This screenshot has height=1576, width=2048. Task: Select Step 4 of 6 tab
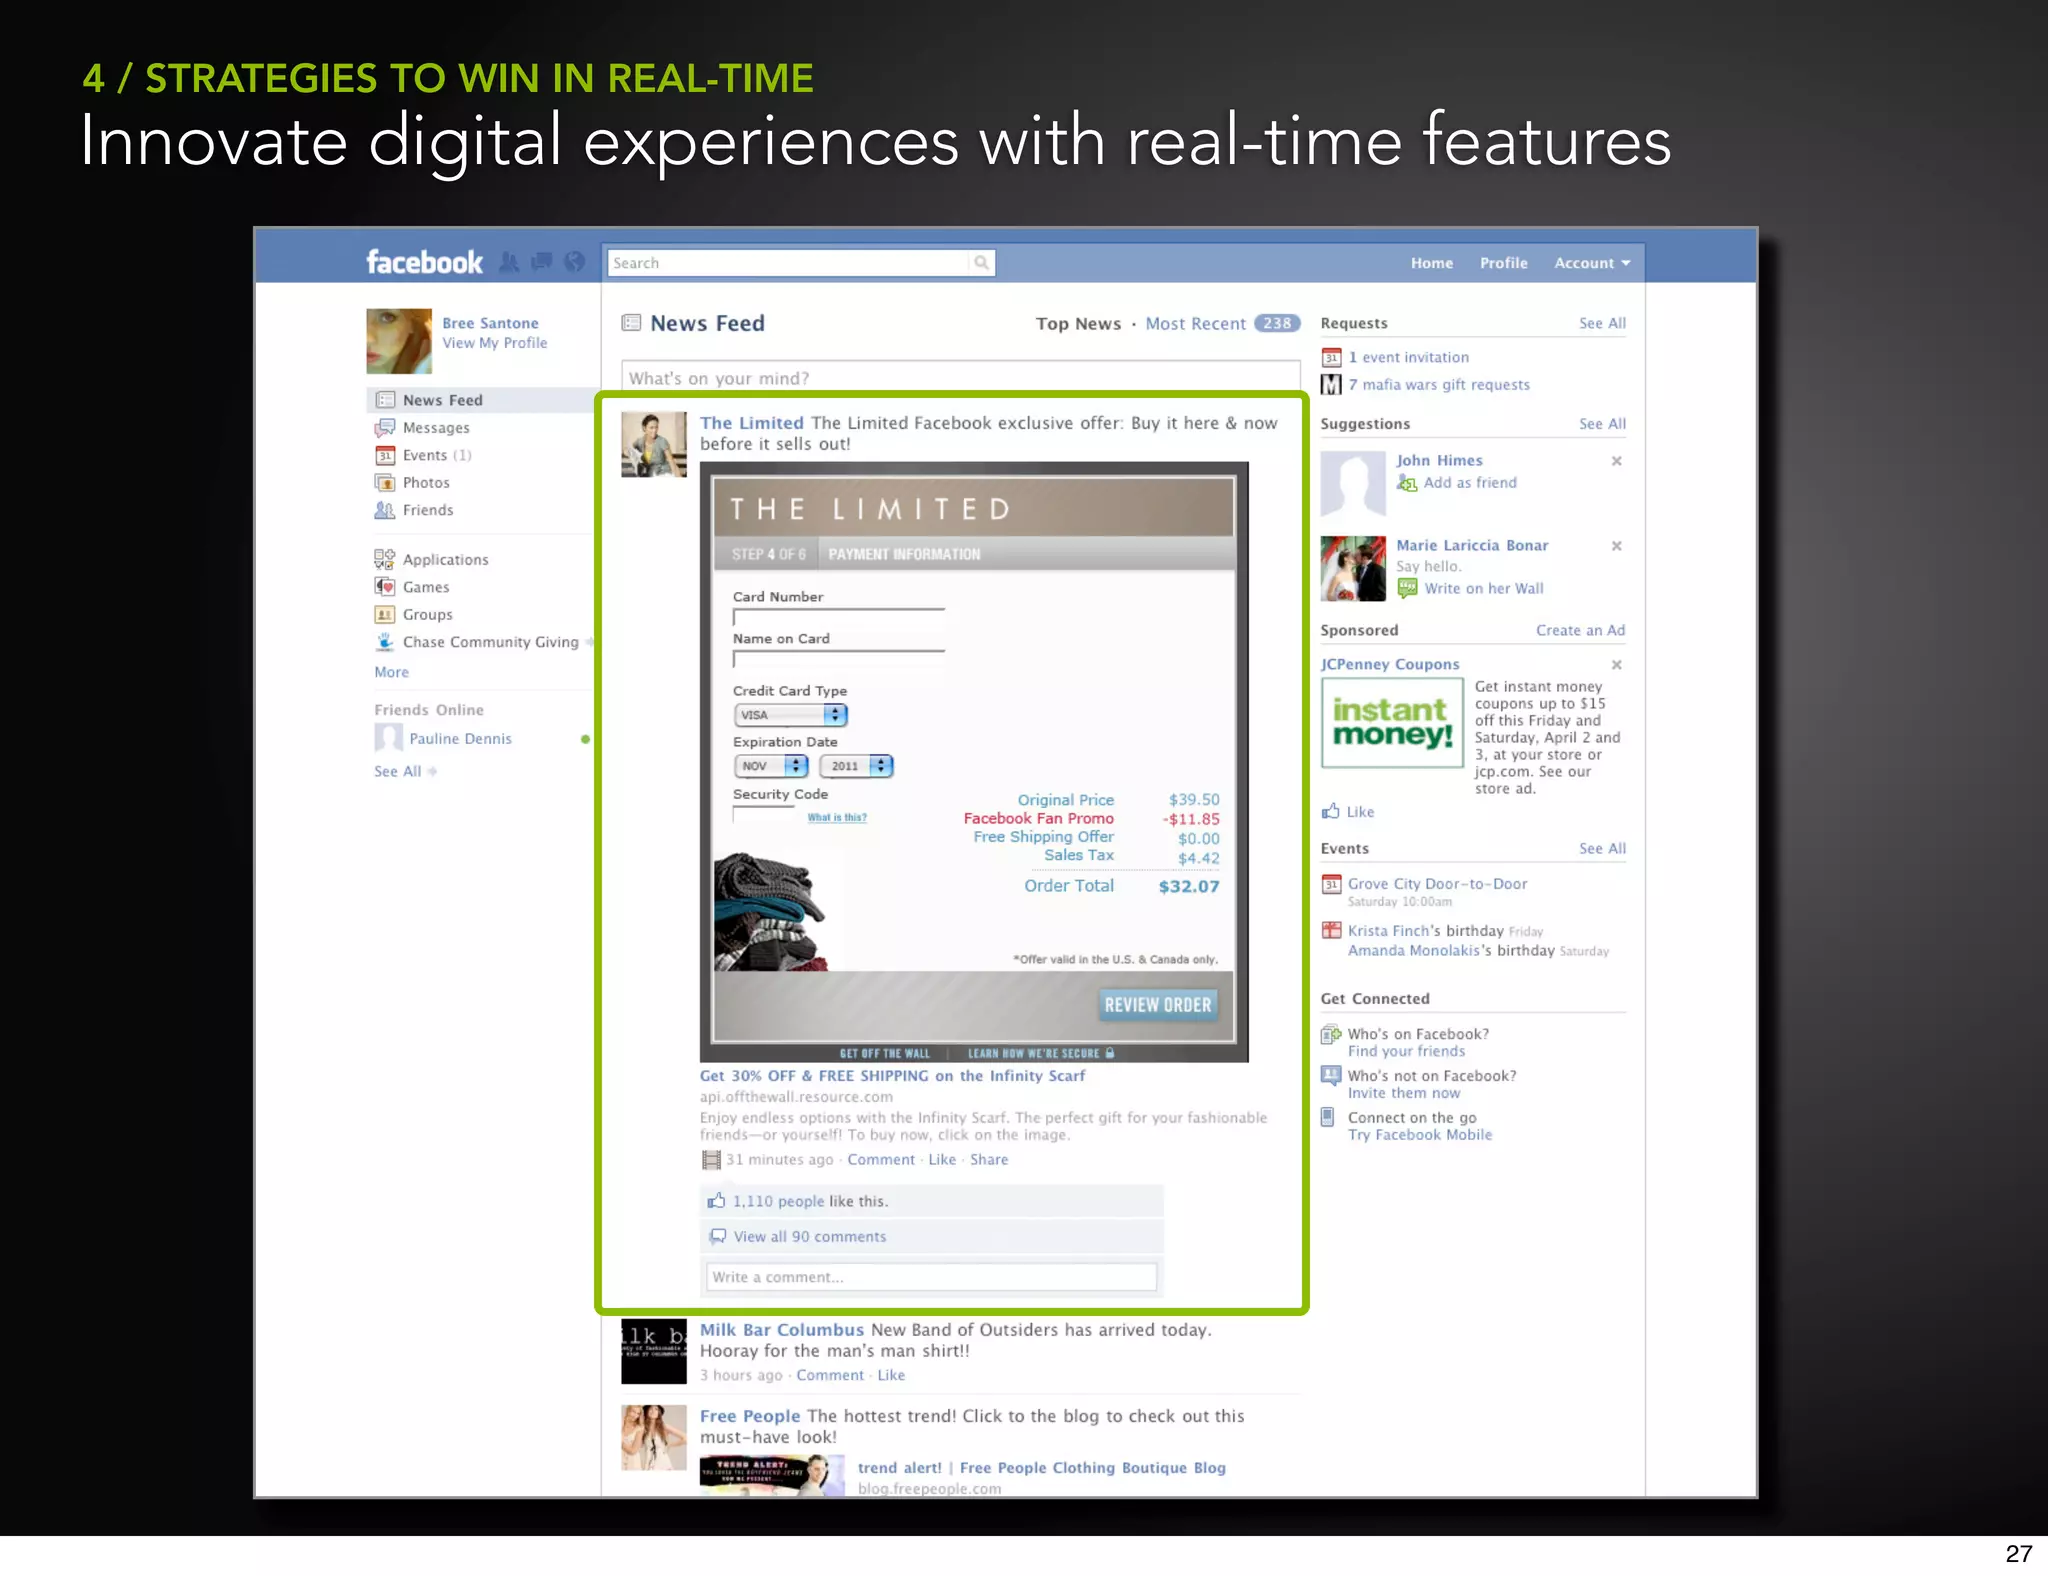tap(768, 554)
